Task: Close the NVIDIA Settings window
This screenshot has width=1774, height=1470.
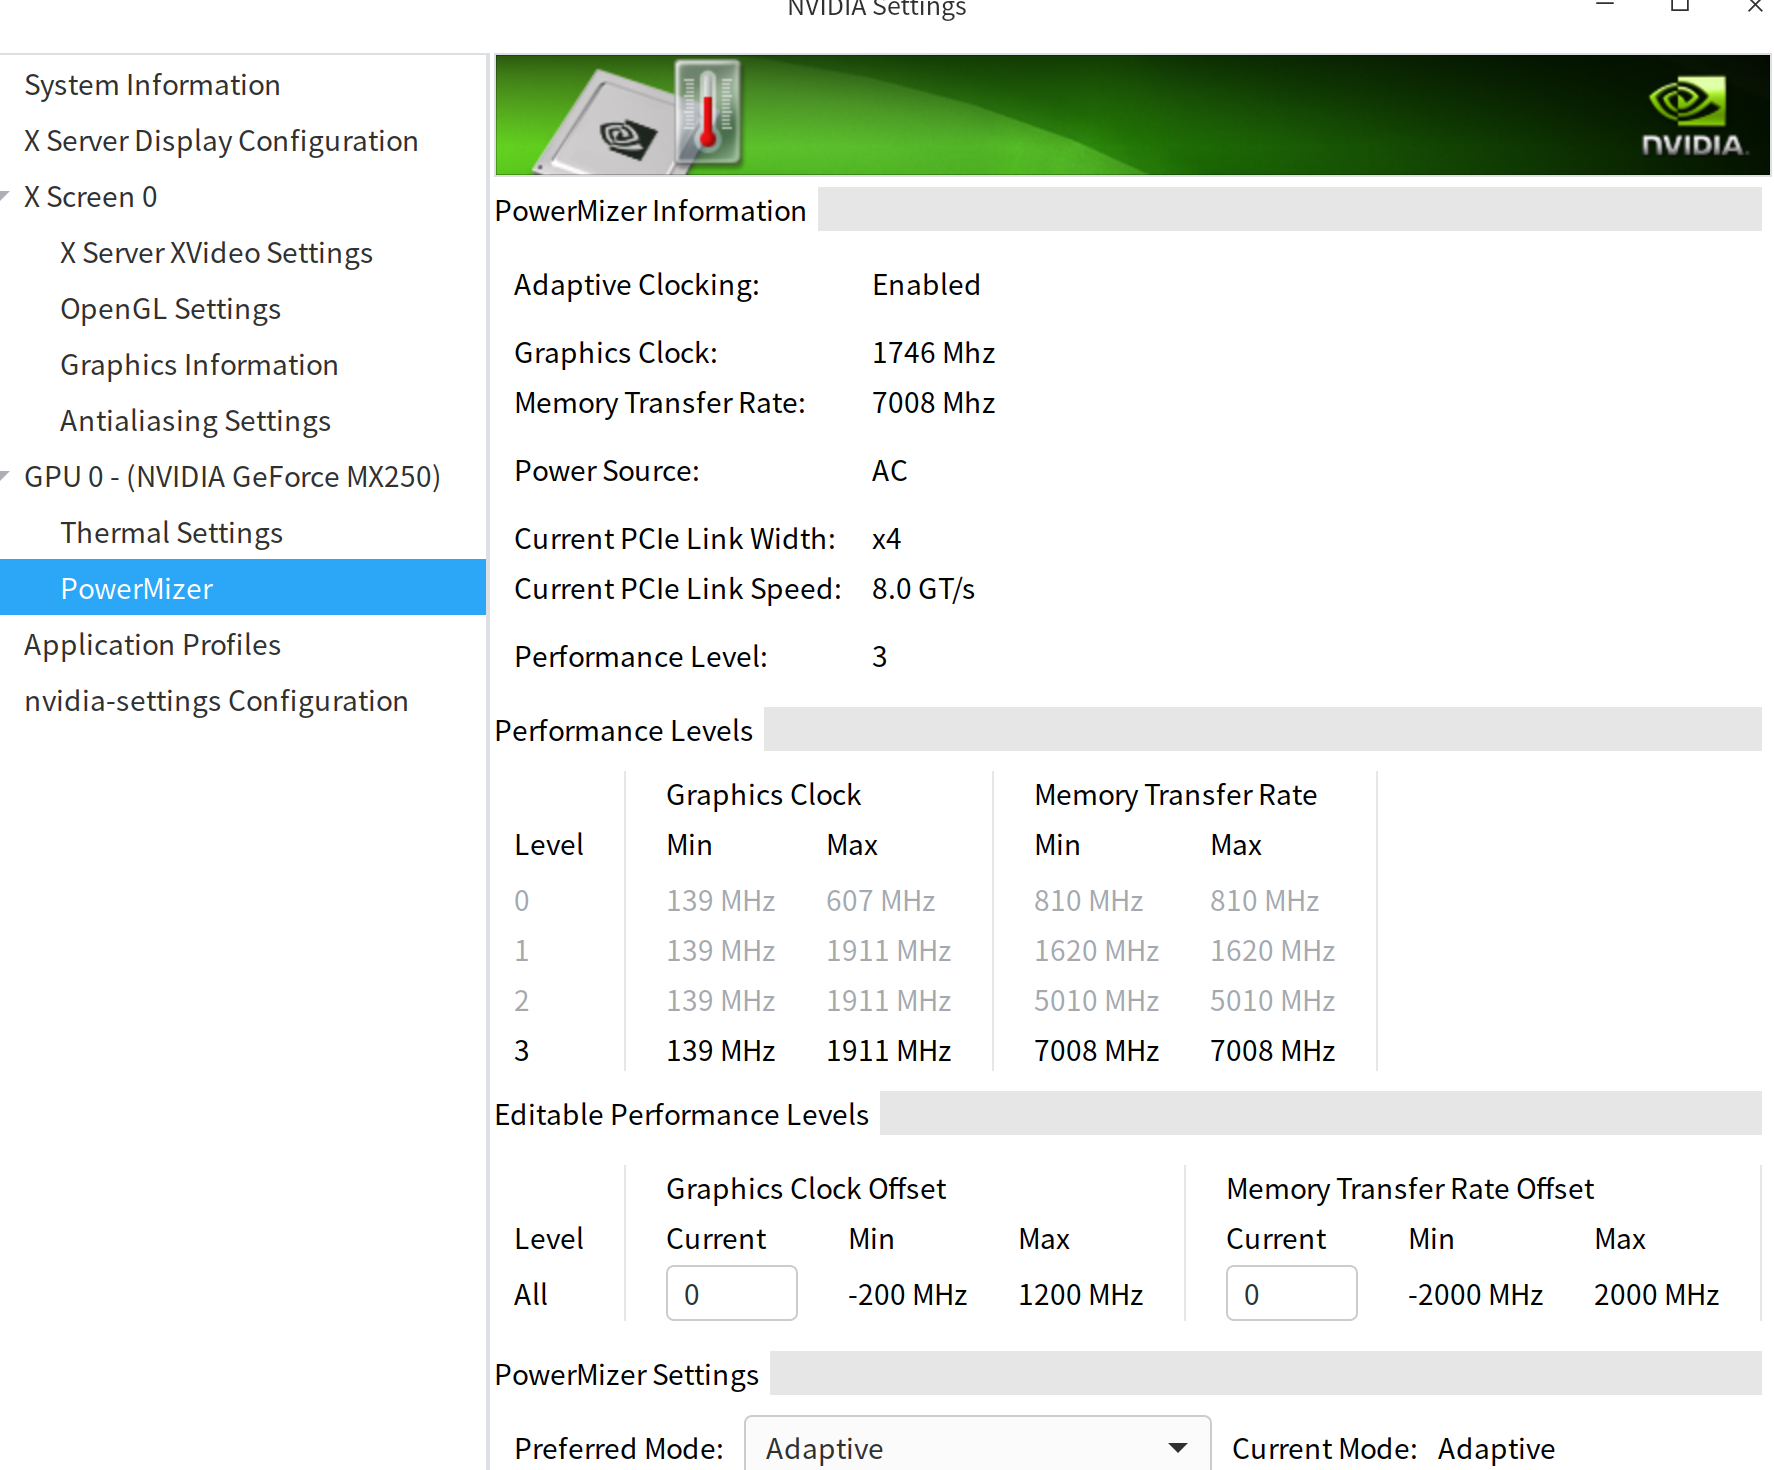Action: tap(1755, 6)
